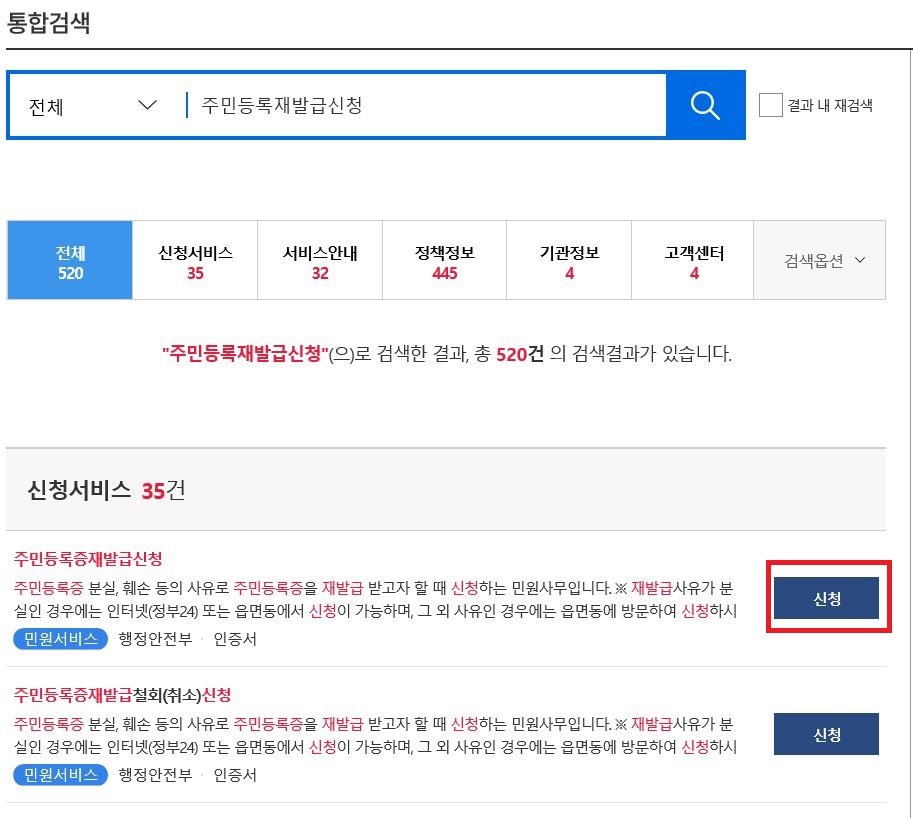Click 인증서 under 주민등록증재발급신청 result
913x818 pixels.
[235, 639]
